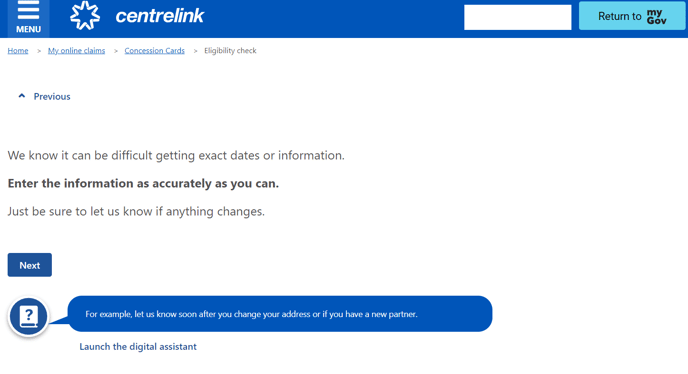
Task: Click the Eligibility check breadcrumb text
Action: point(230,51)
